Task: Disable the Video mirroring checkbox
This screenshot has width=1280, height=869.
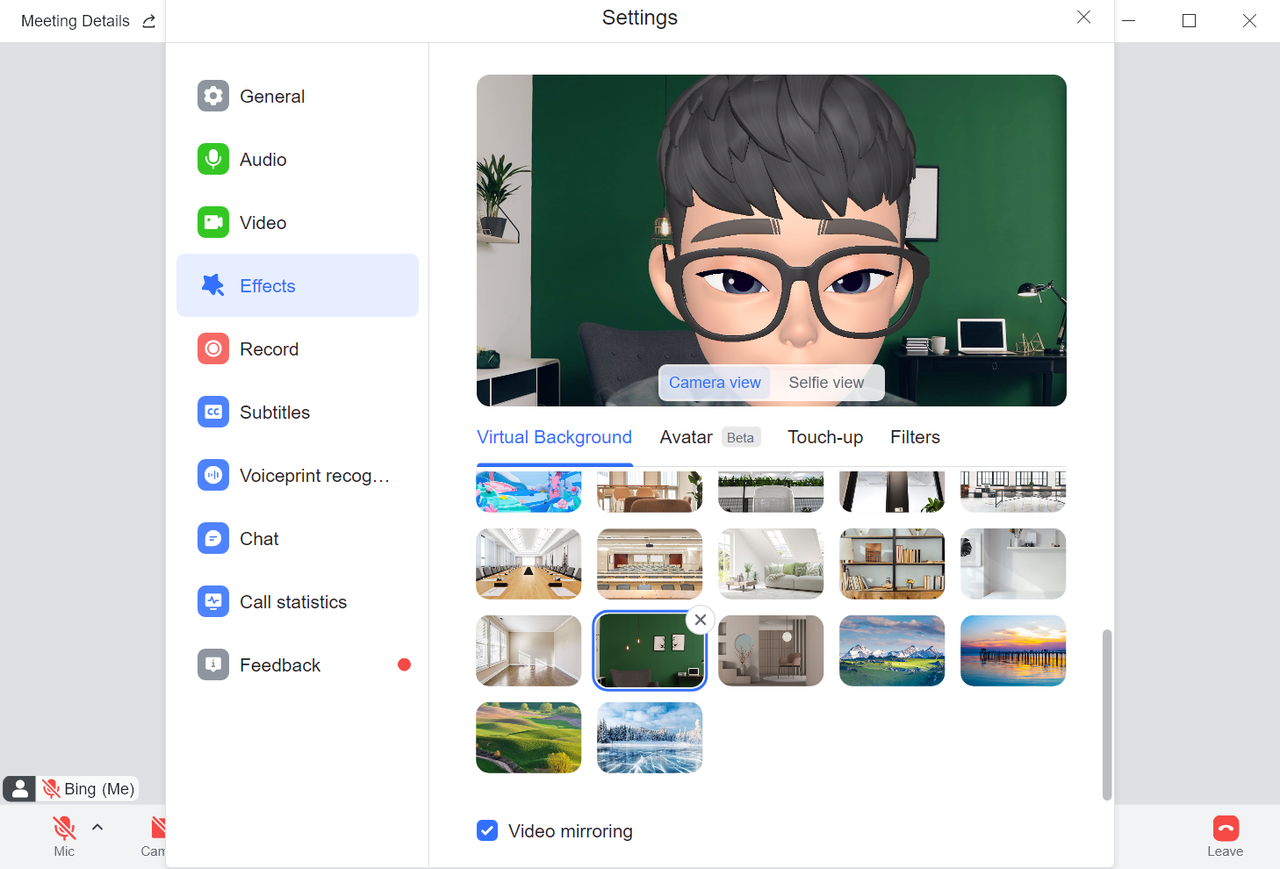Action: click(x=487, y=830)
